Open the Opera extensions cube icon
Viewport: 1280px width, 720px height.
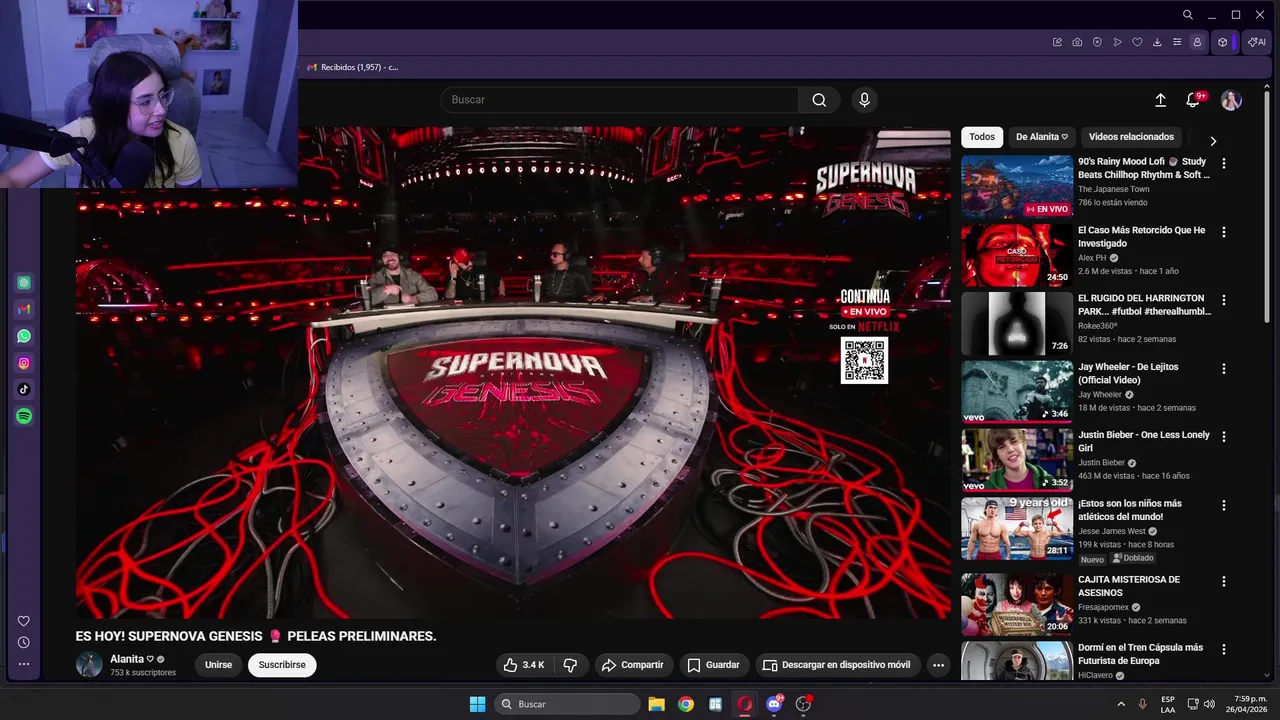[x=1222, y=42]
